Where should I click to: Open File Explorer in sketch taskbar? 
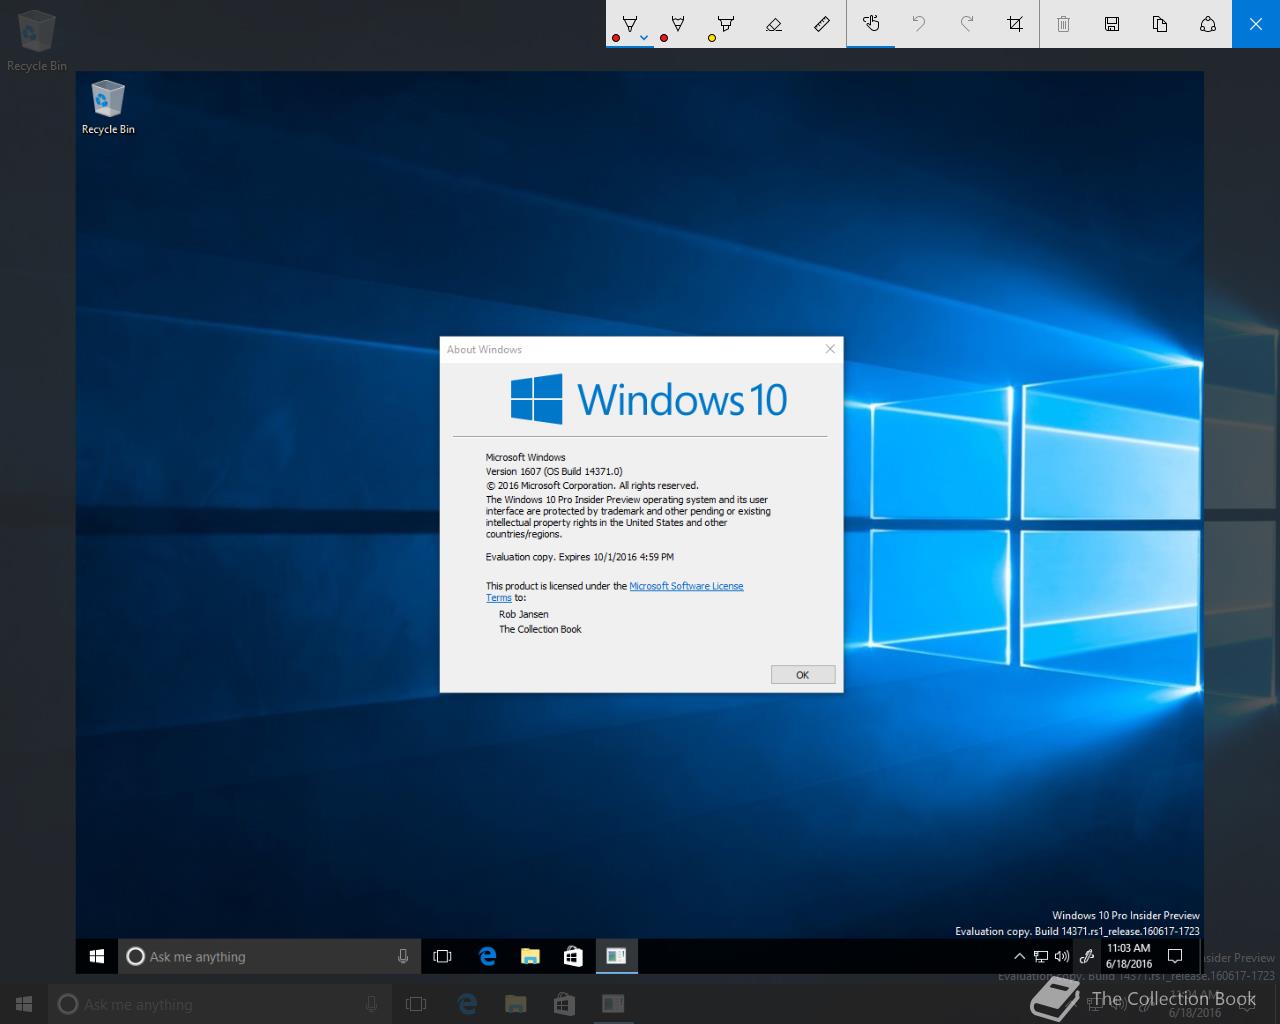(x=530, y=956)
